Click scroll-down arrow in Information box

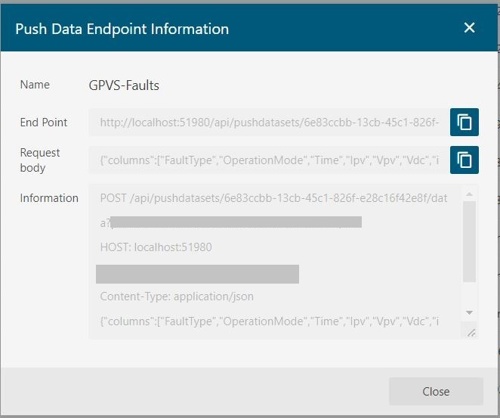pyautogui.click(x=469, y=312)
